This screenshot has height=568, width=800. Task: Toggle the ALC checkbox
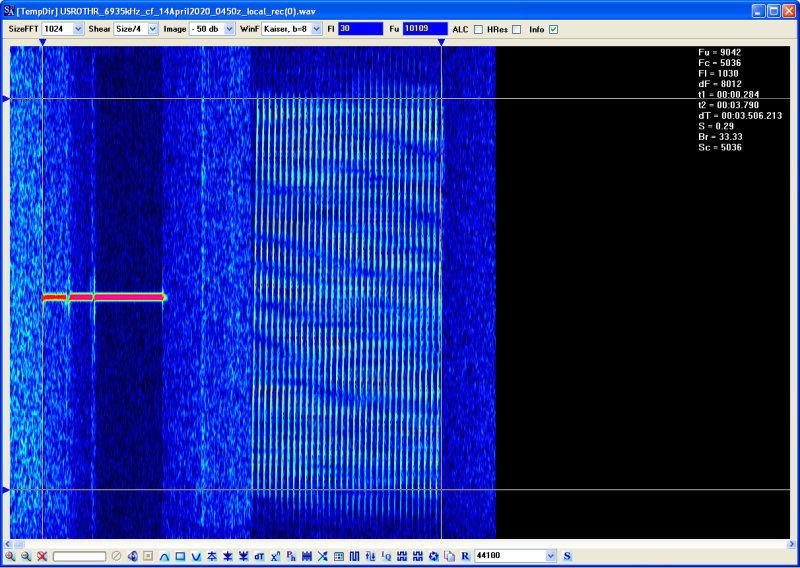click(x=478, y=30)
